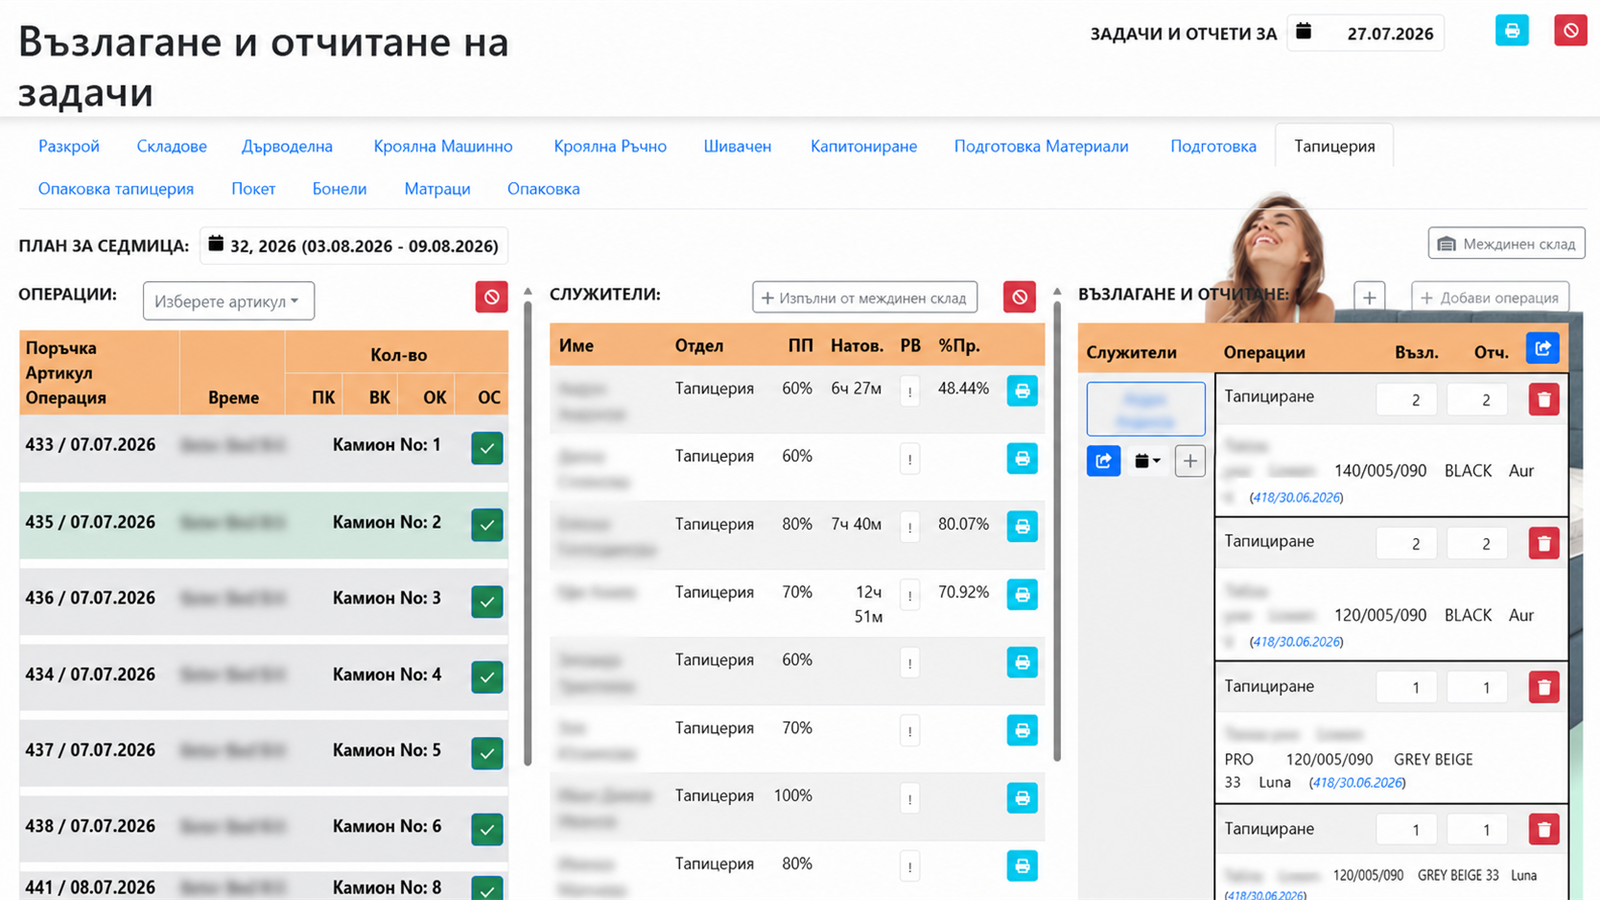Open calendar icon for ЗАДАЧИ И ОТЧЕТИ date
1600x900 pixels.
tap(1303, 32)
